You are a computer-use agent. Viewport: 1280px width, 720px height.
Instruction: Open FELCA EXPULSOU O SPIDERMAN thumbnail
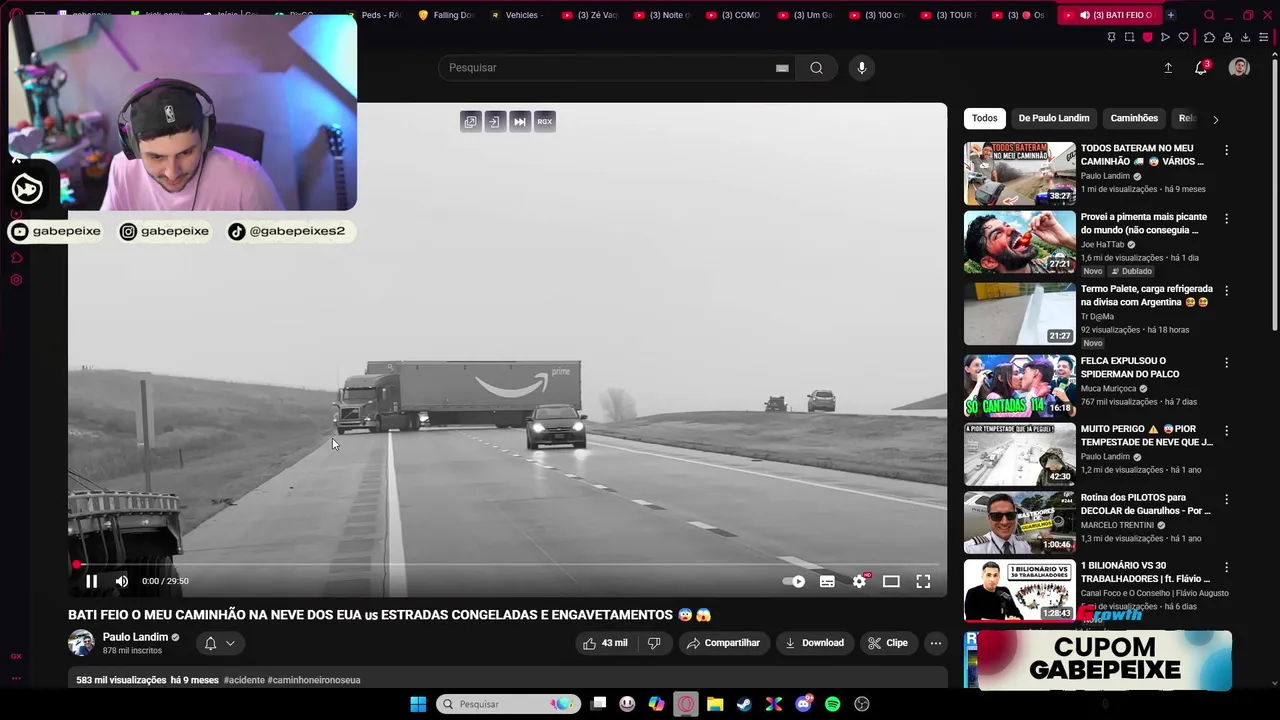click(1020, 386)
